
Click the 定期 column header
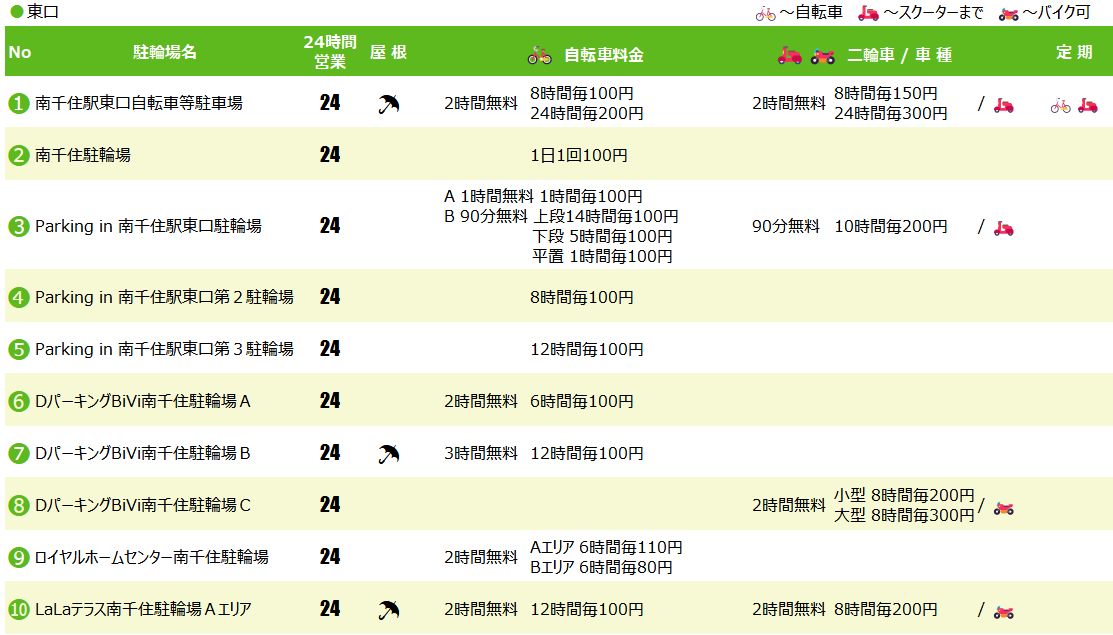pos(1074,52)
